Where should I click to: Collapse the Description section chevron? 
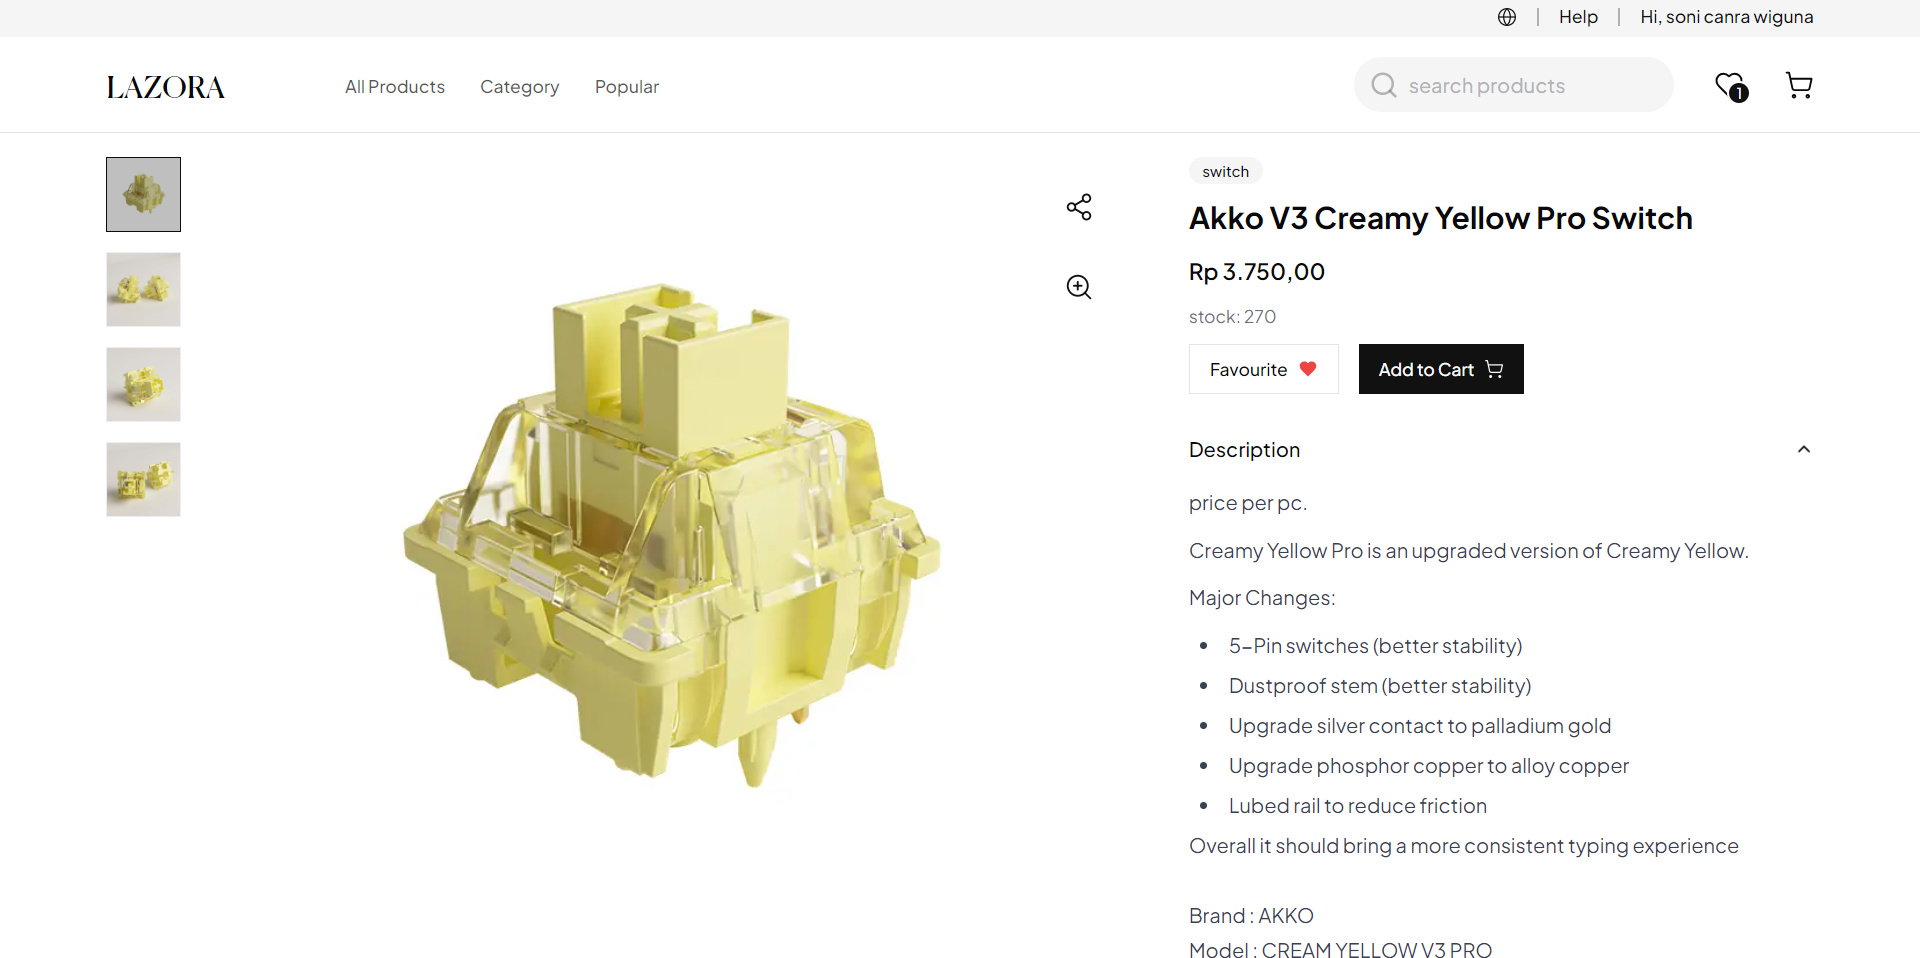coord(1804,450)
